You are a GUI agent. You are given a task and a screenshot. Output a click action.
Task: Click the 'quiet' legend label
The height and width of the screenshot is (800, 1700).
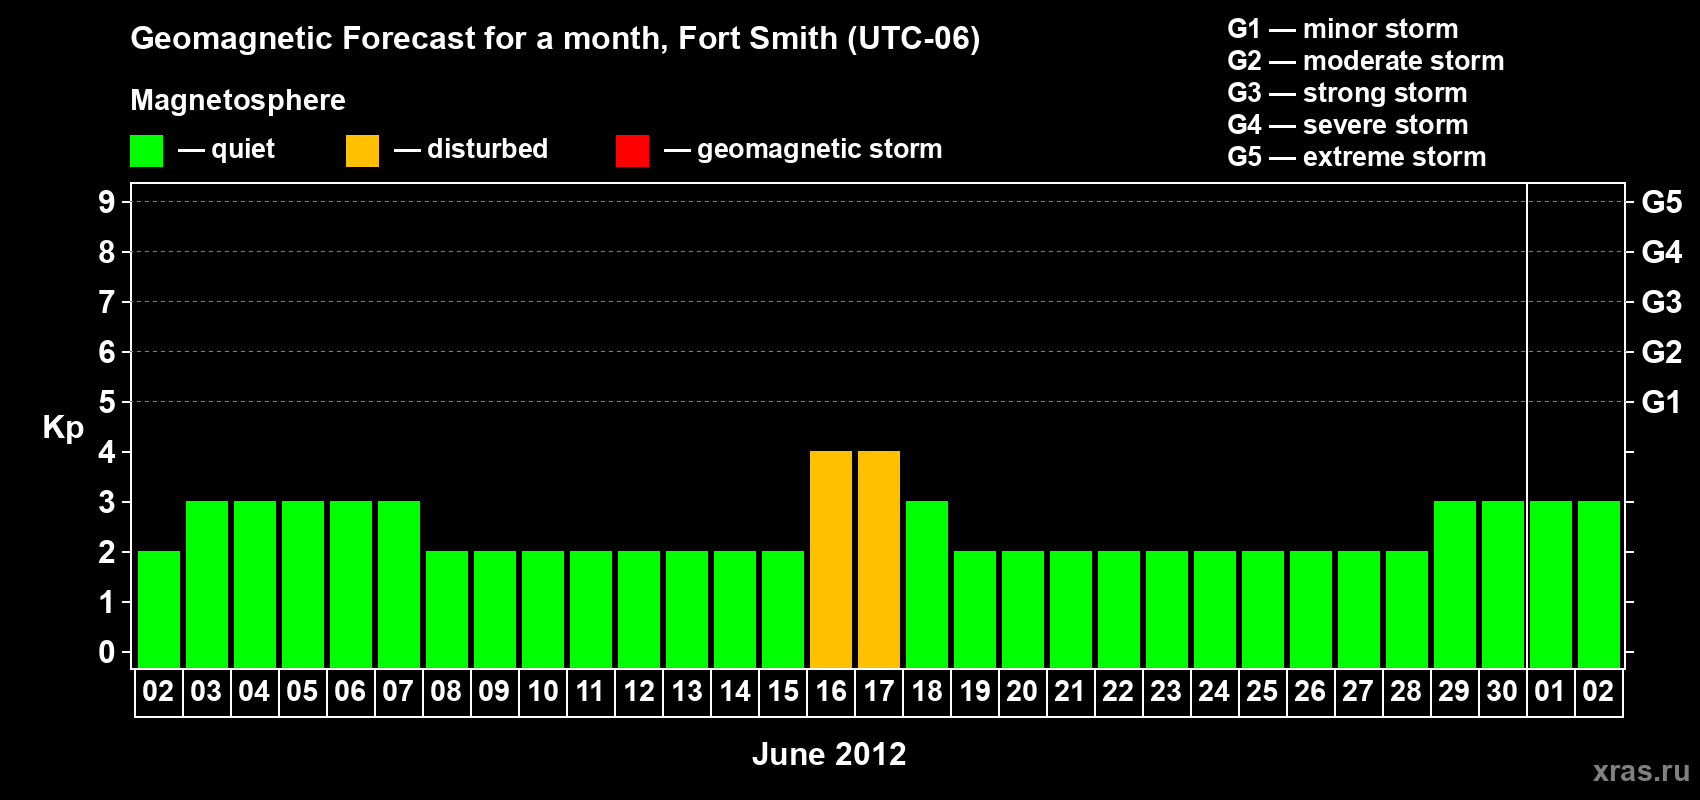243,149
